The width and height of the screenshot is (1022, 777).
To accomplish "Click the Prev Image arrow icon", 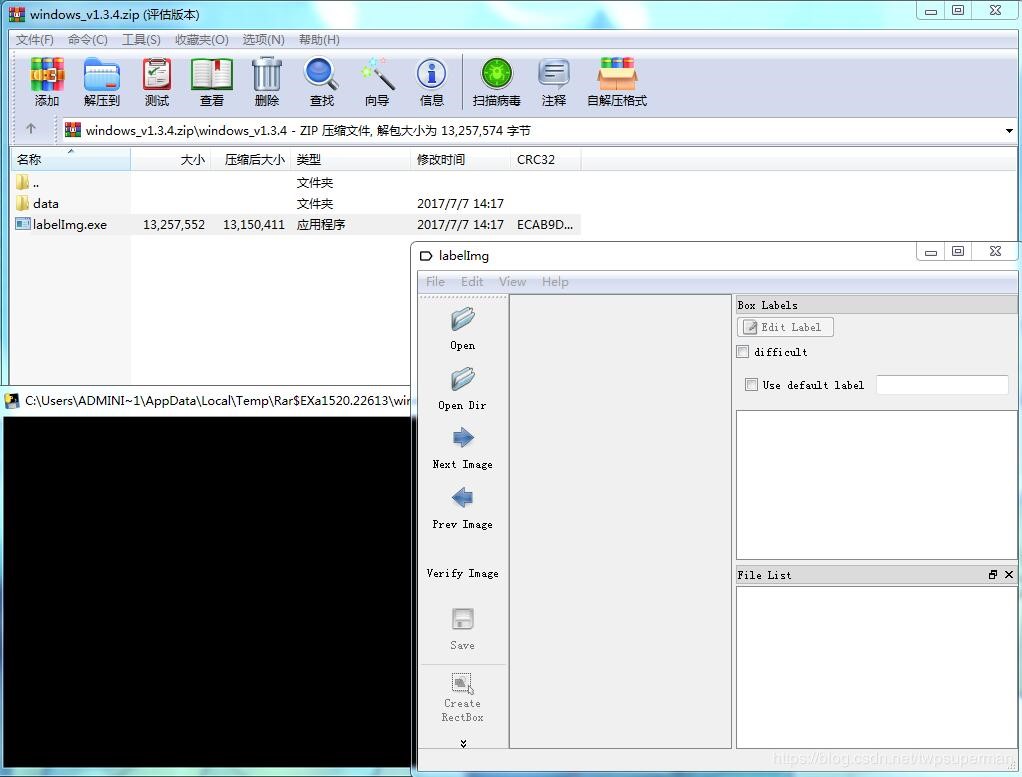I will 462,498.
